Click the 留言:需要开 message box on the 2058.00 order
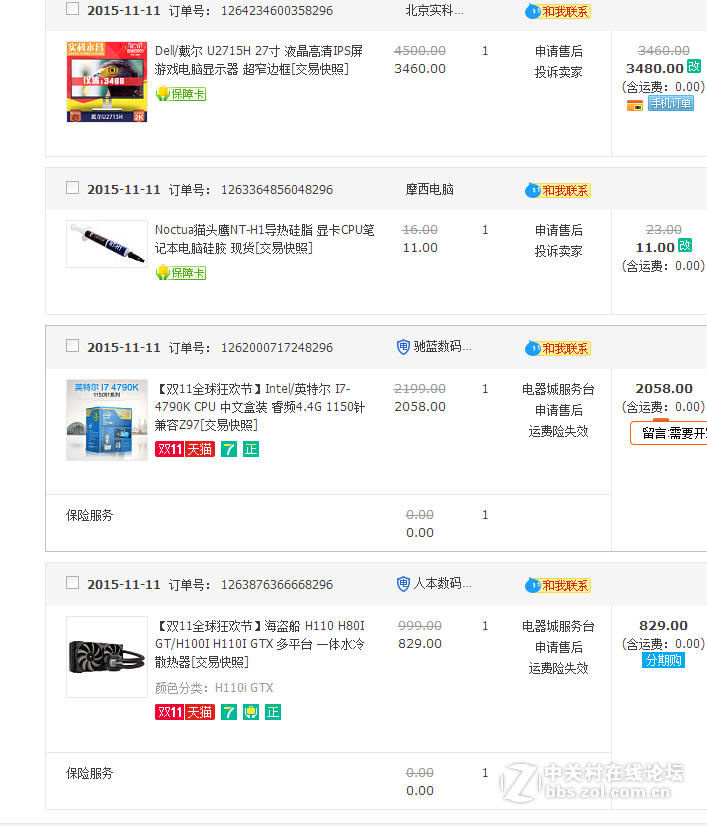The height and width of the screenshot is (826, 707). [x=669, y=433]
